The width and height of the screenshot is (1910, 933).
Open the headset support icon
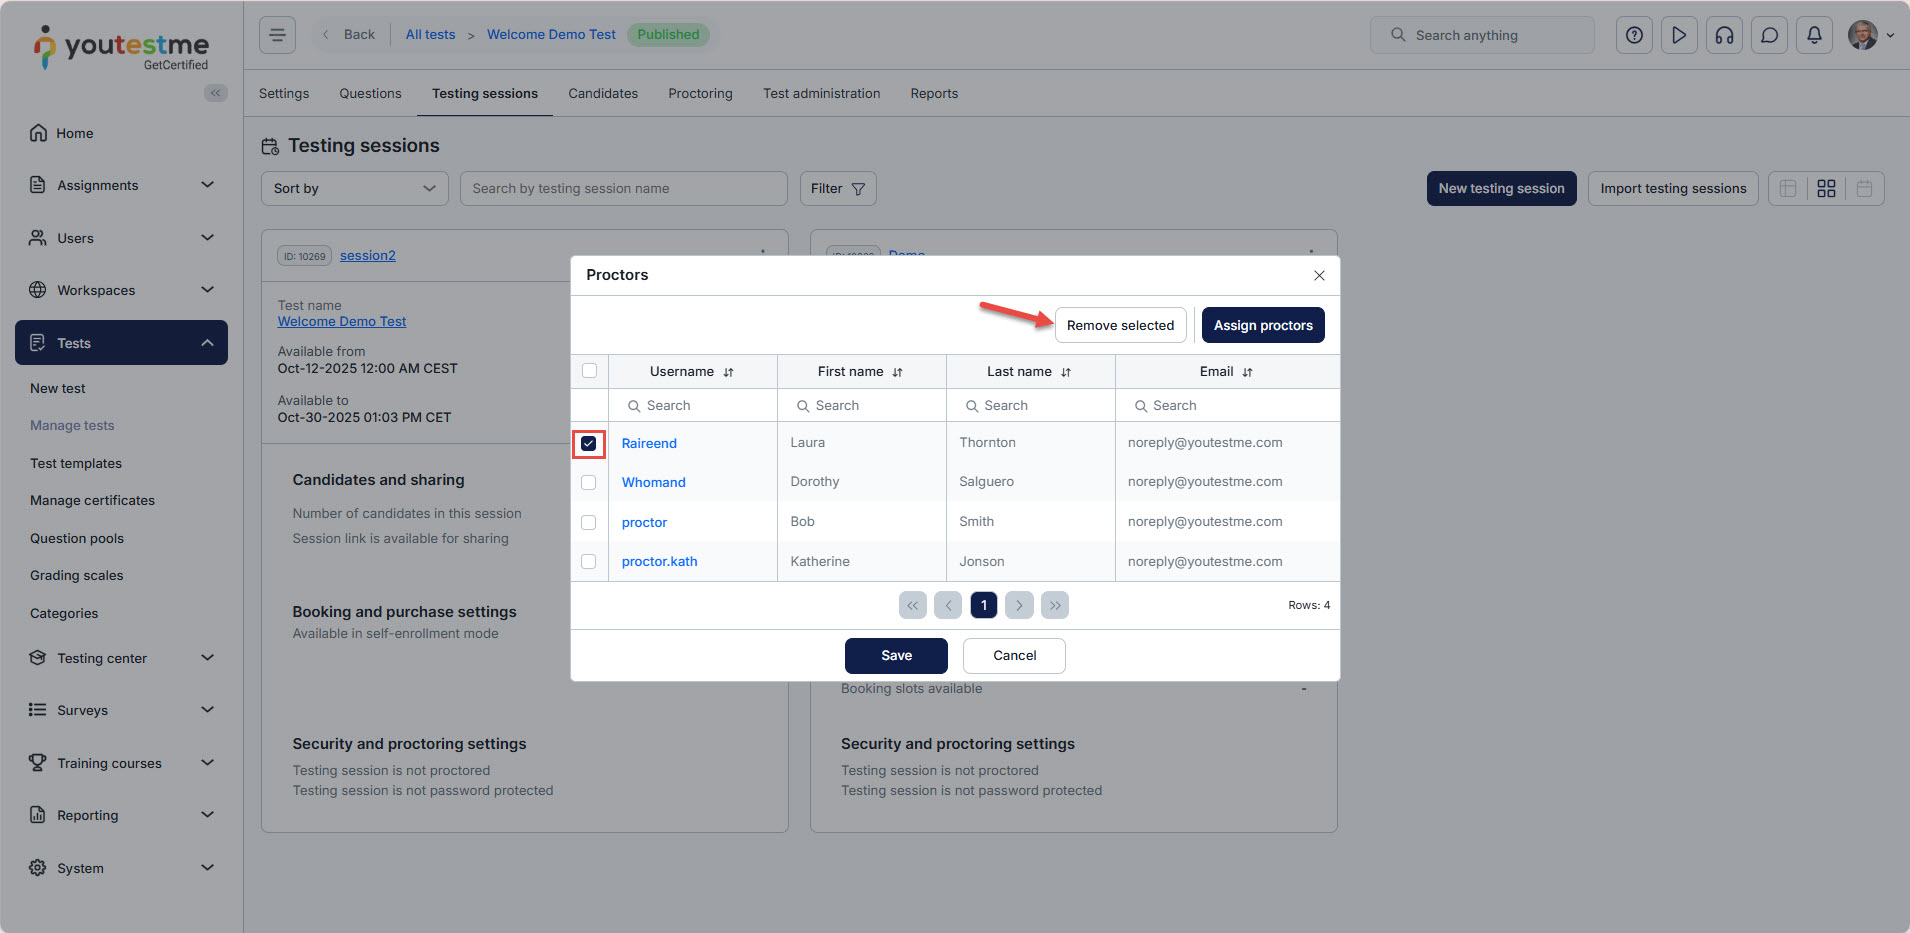click(1724, 35)
